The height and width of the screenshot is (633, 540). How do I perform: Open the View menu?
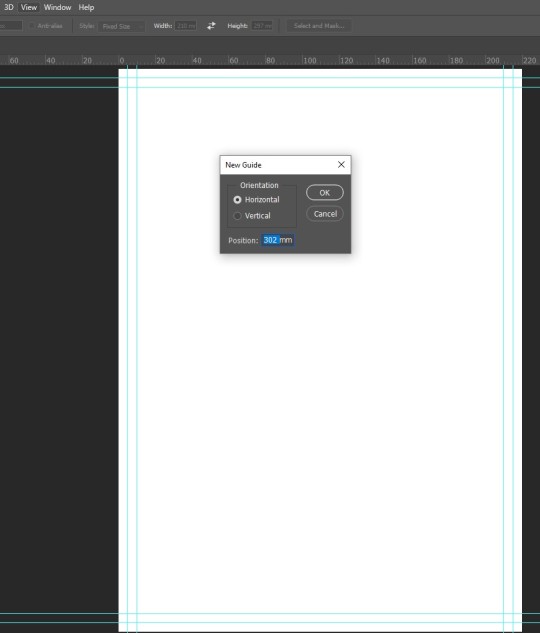pyautogui.click(x=29, y=7)
